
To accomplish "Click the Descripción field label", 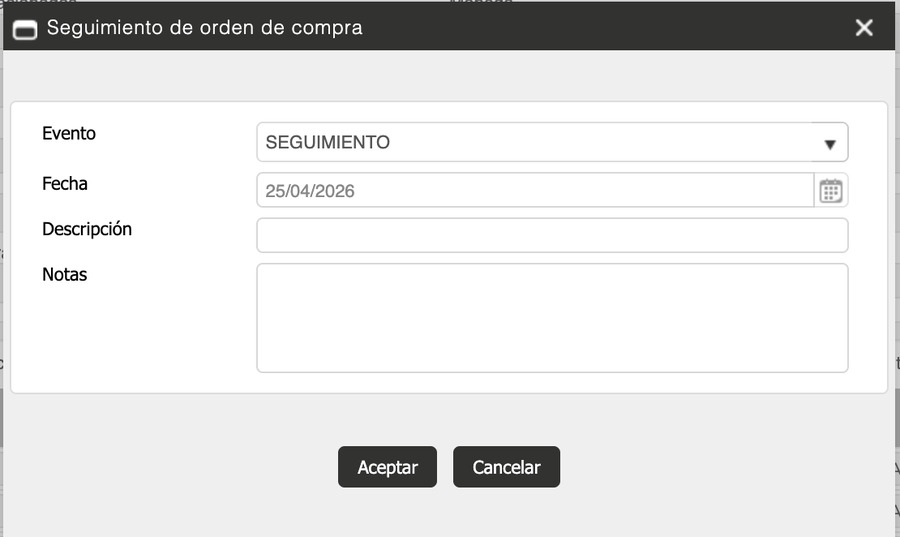I will coord(87,229).
